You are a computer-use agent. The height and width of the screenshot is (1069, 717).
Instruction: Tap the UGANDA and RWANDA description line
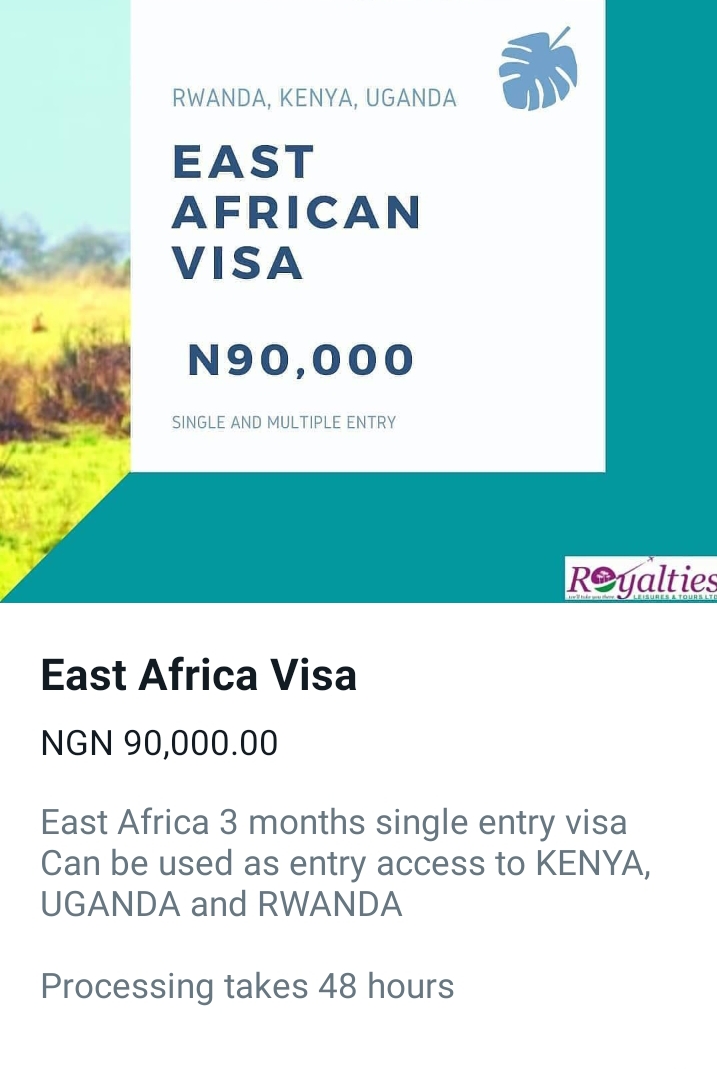[x=222, y=905]
